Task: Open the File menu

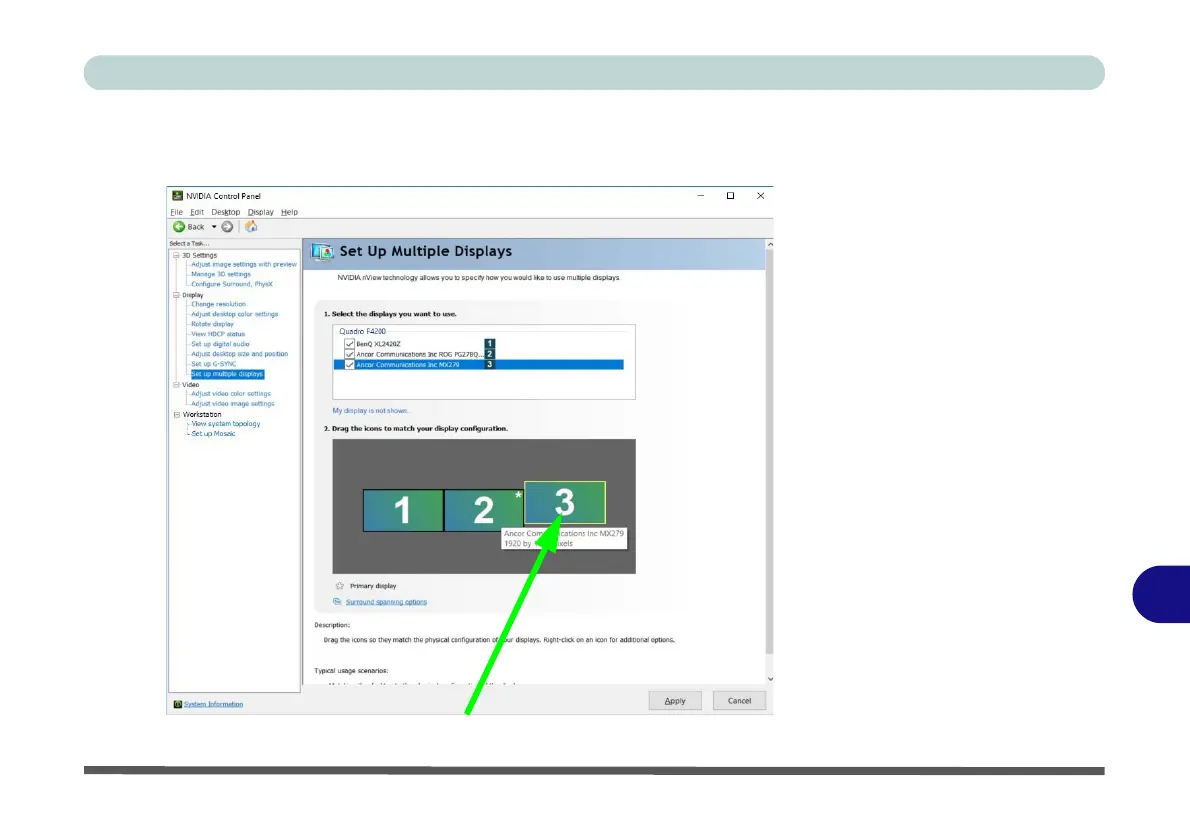Action: (x=177, y=213)
